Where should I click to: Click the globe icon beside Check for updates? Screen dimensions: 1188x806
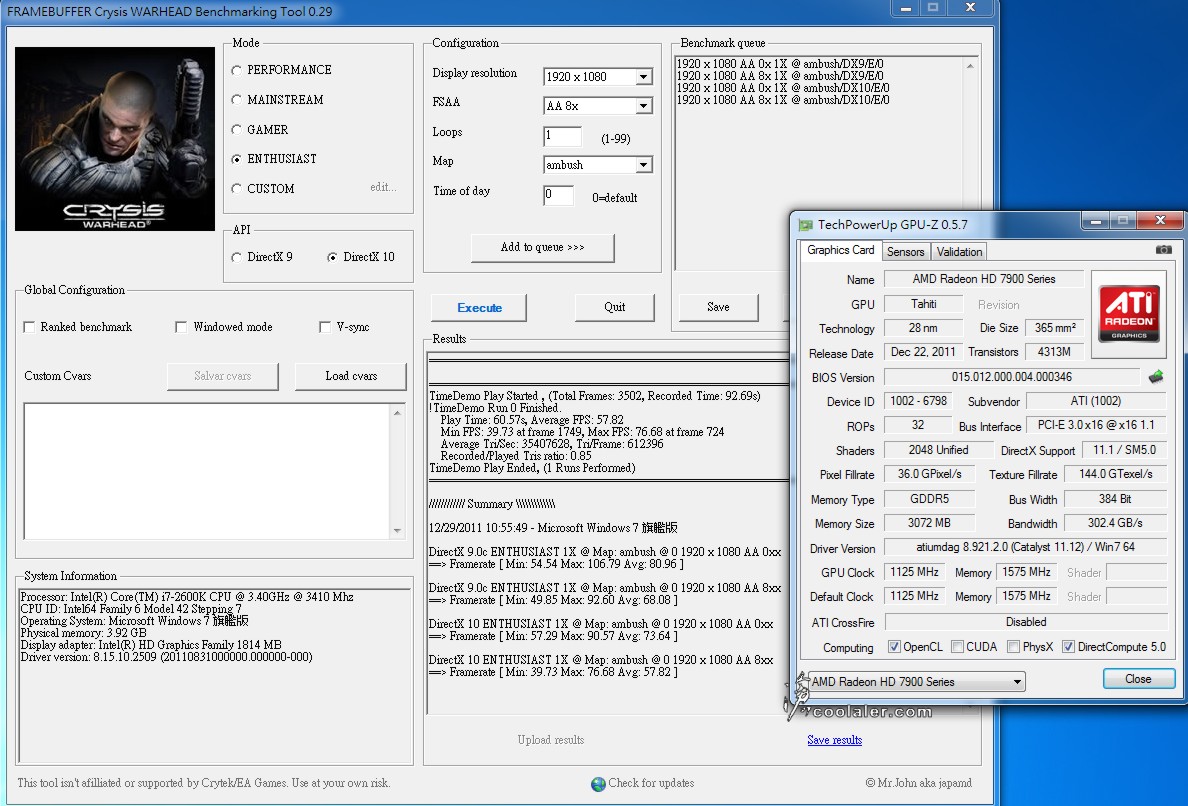coord(598,783)
